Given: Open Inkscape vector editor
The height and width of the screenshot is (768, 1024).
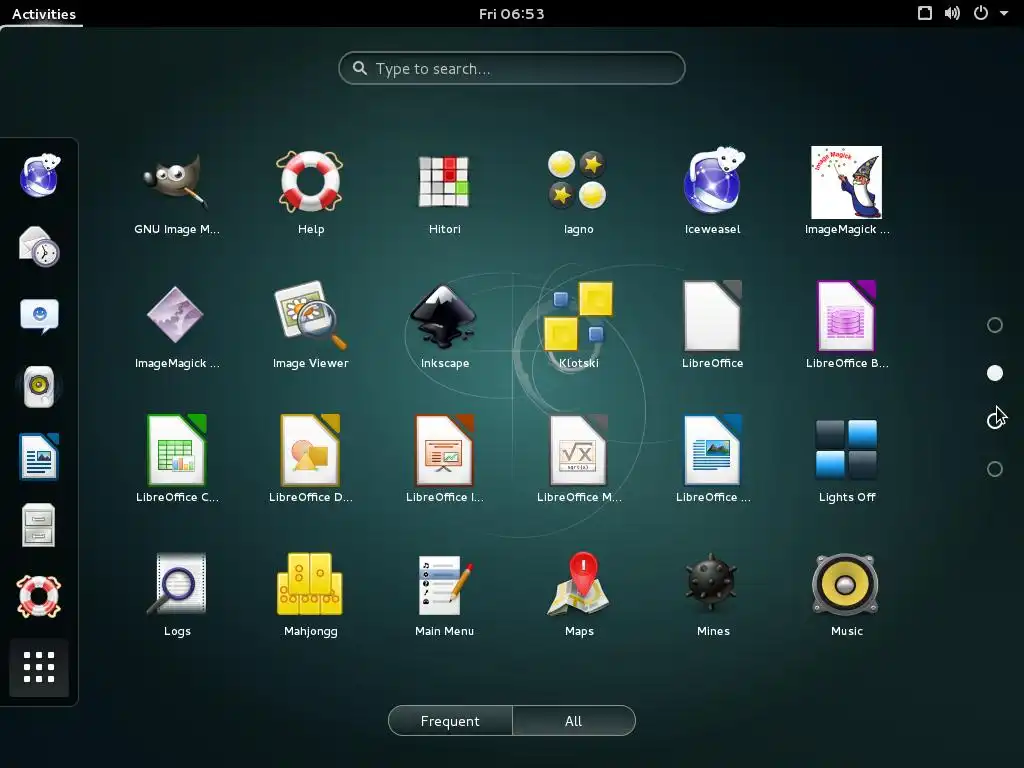Looking at the screenshot, I should click(x=444, y=327).
